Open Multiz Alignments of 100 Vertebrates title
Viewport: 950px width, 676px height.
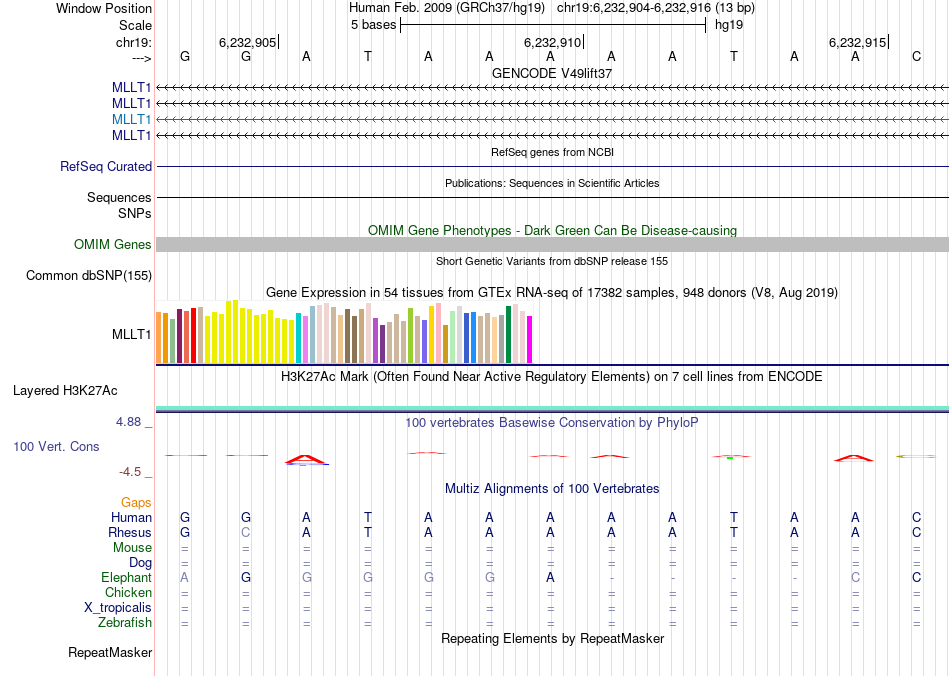coord(552,489)
